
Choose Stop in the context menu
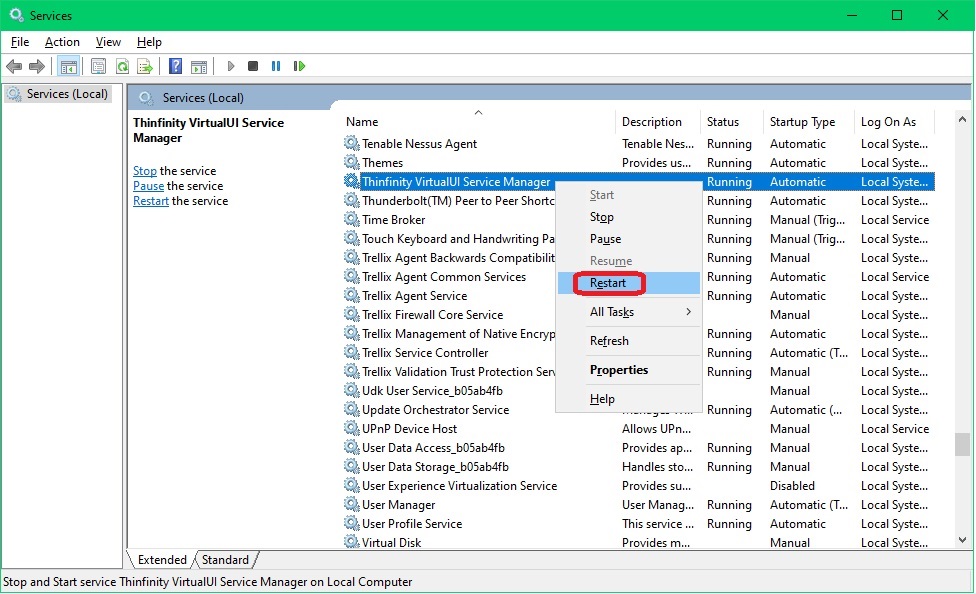(x=629, y=217)
